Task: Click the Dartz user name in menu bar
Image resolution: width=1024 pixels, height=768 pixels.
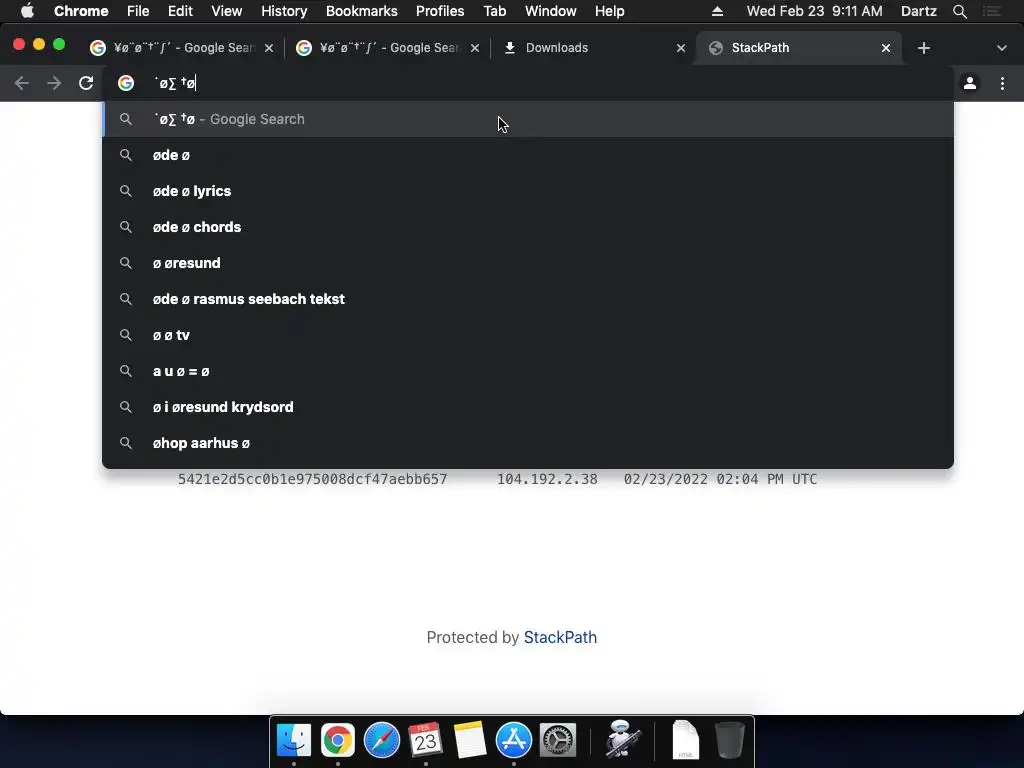Action: click(918, 11)
